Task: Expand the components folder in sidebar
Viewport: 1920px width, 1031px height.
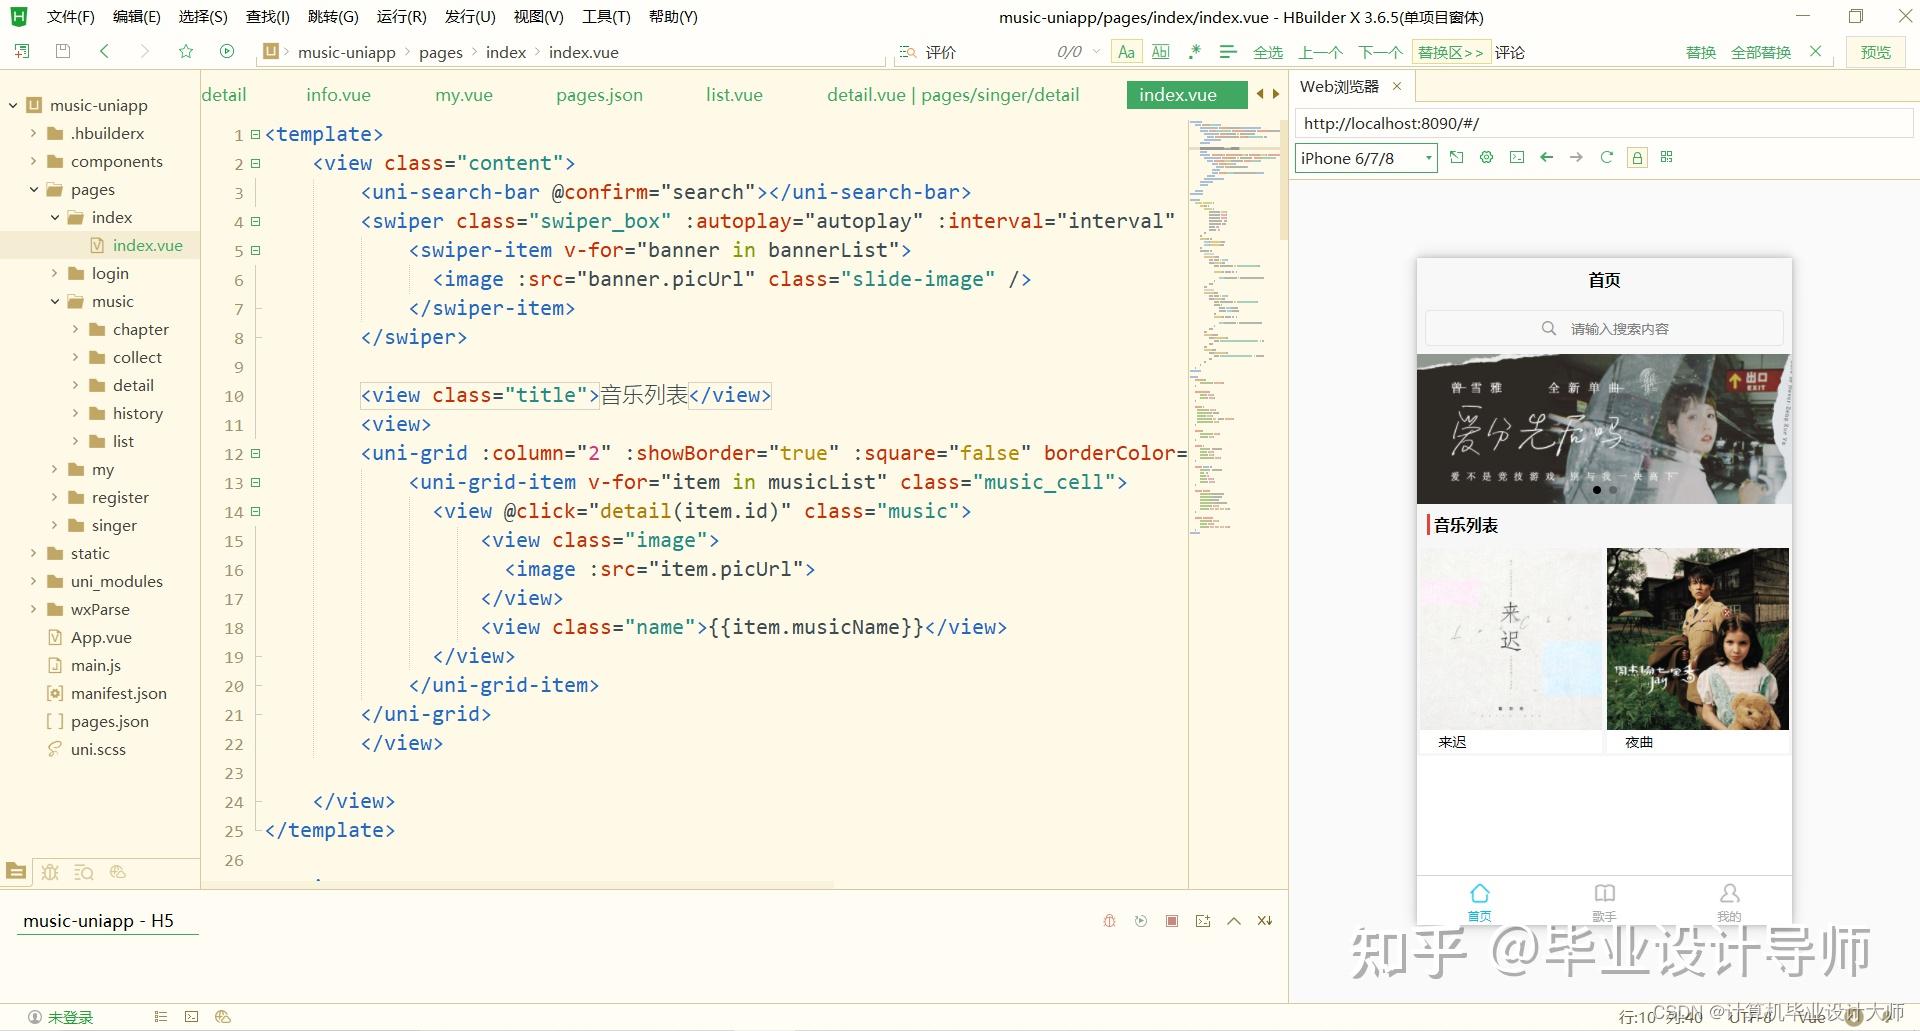Action: (33, 161)
